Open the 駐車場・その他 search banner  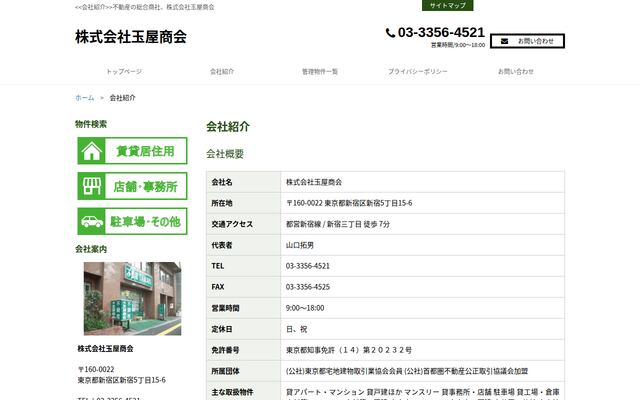point(132,221)
